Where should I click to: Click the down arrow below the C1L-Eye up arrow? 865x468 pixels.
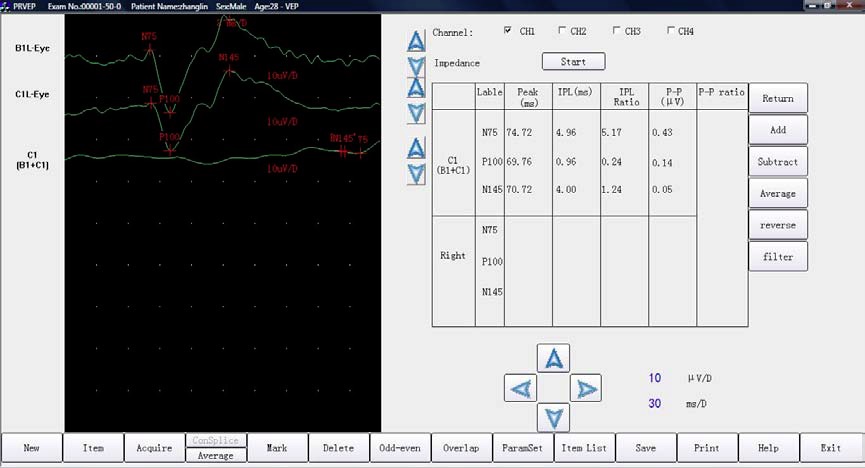(416, 113)
